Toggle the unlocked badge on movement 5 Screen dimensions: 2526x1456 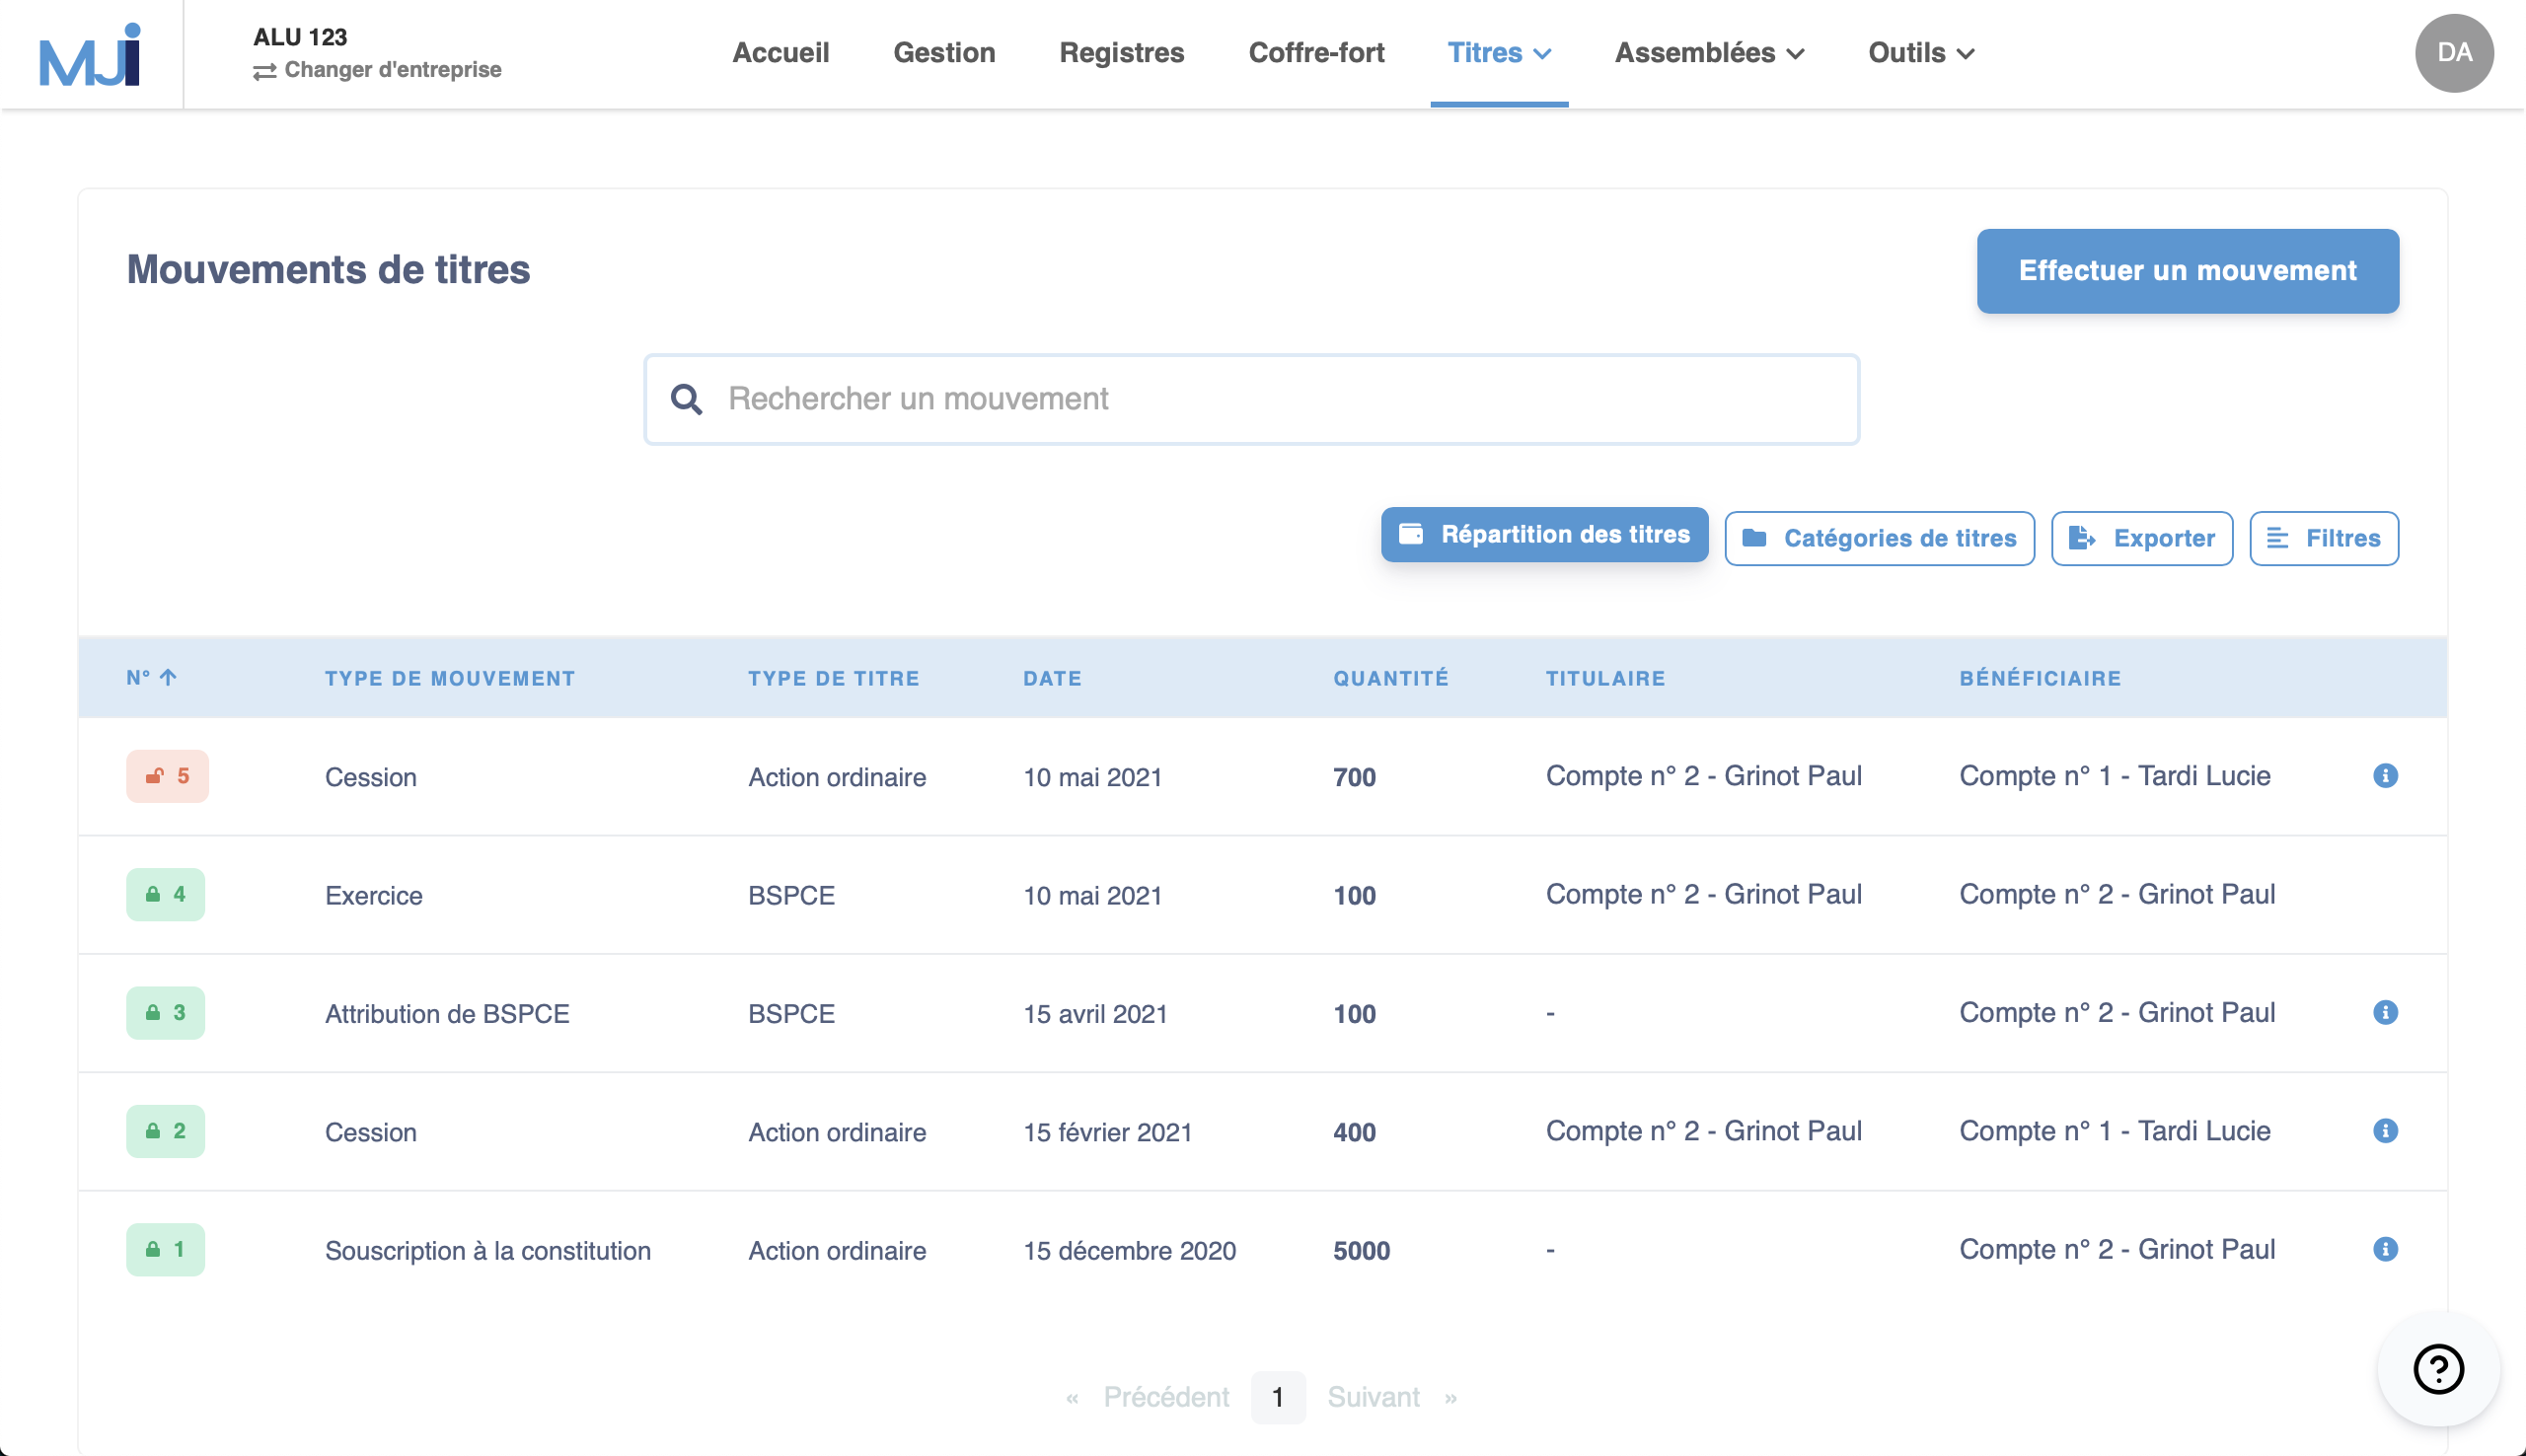[x=166, y=776]
